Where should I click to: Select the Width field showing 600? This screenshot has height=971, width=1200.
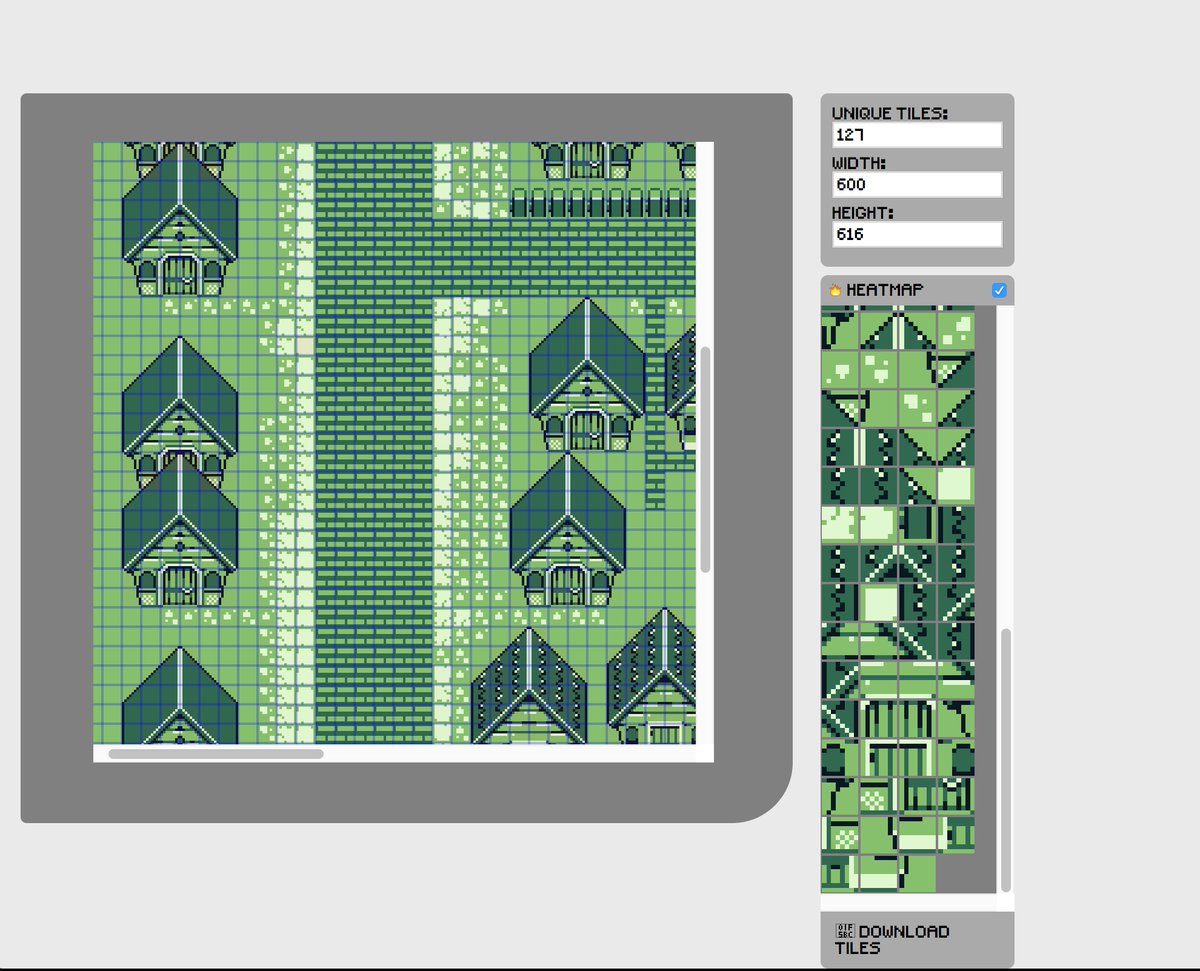(916, 185)
